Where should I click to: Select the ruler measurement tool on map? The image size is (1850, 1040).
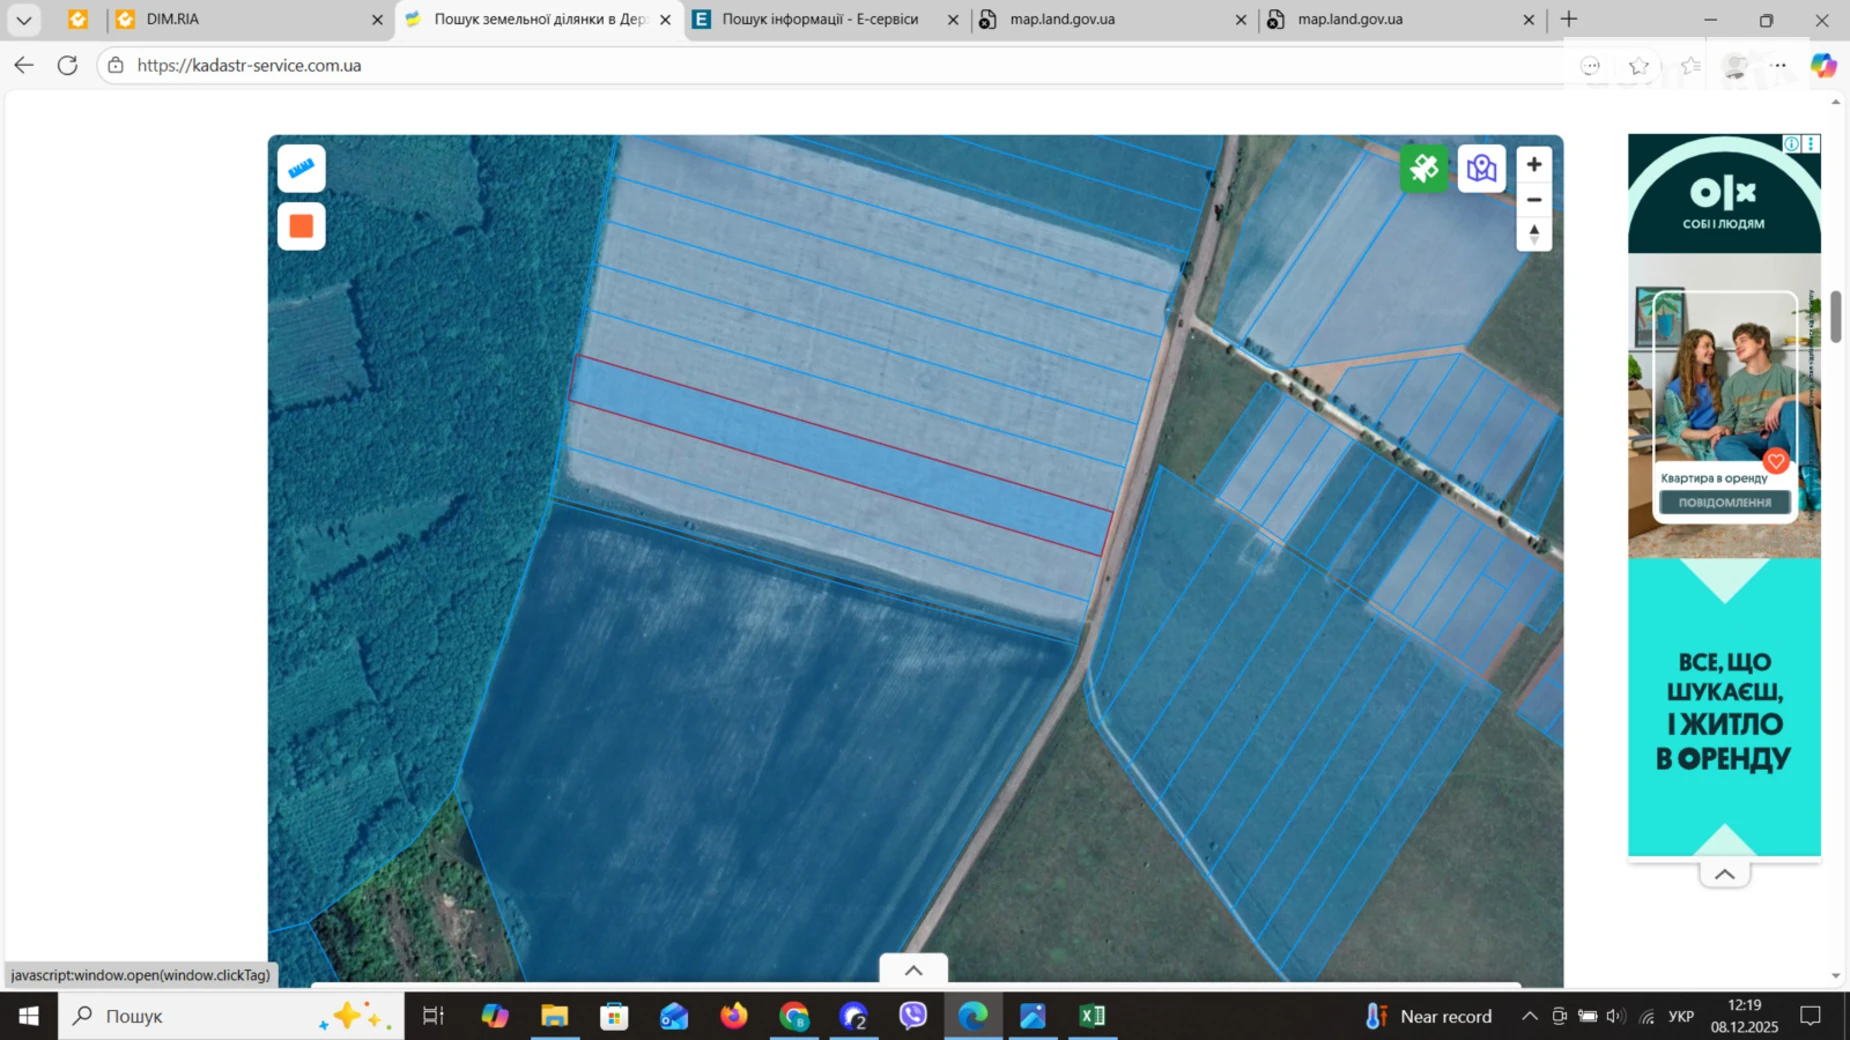pos(301,169)
